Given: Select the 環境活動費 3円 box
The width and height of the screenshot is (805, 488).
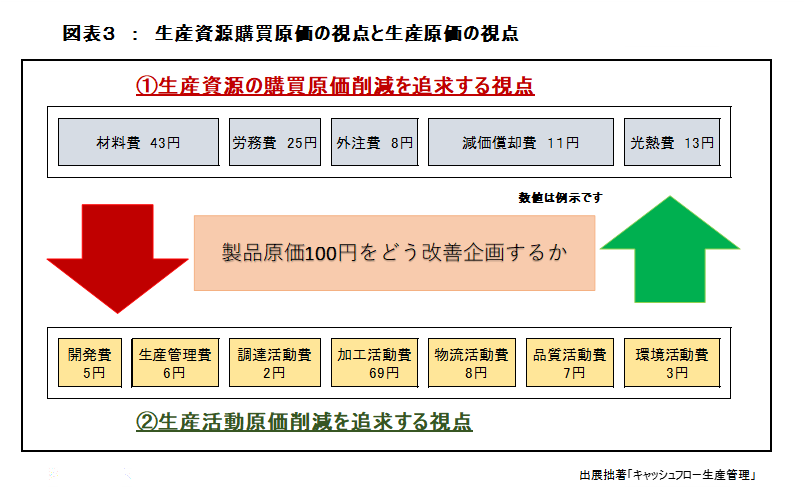Looking at the screenshot, I should [672, 362].
